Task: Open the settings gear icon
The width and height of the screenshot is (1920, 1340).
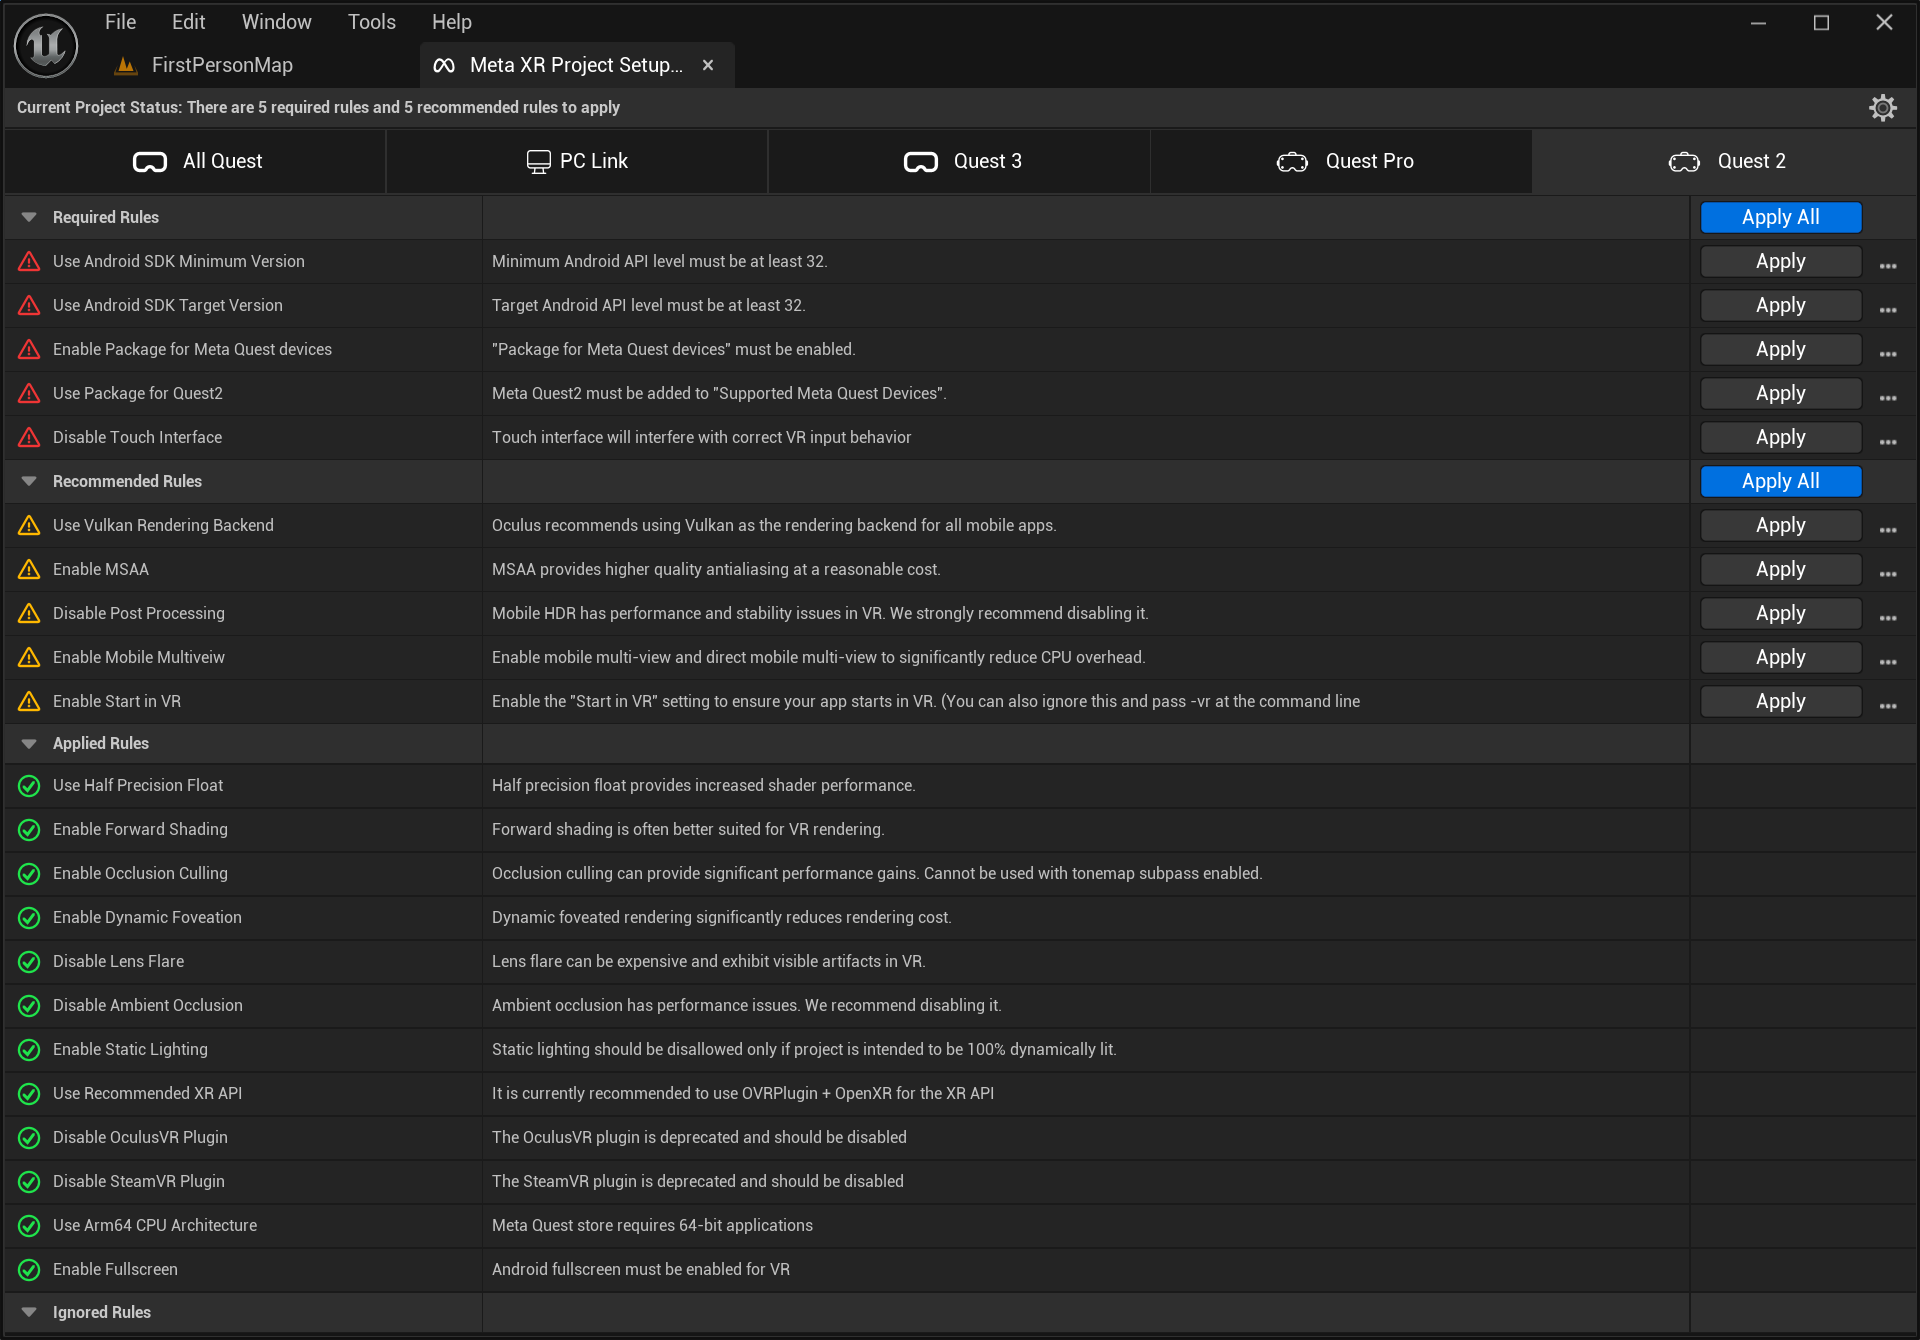Action: click(x=1884, y=107)
